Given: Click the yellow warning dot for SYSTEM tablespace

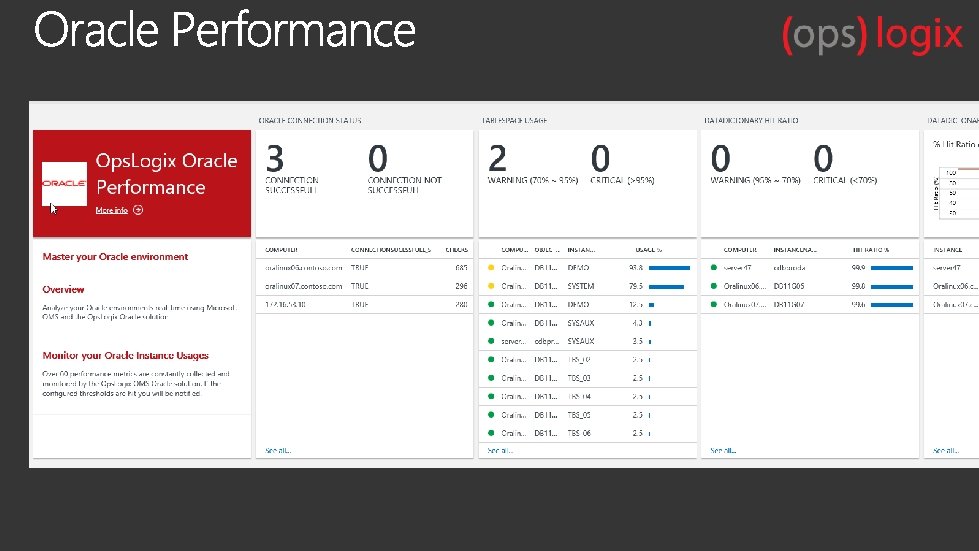Looking at the screenshot, I should tap(491, 286).
